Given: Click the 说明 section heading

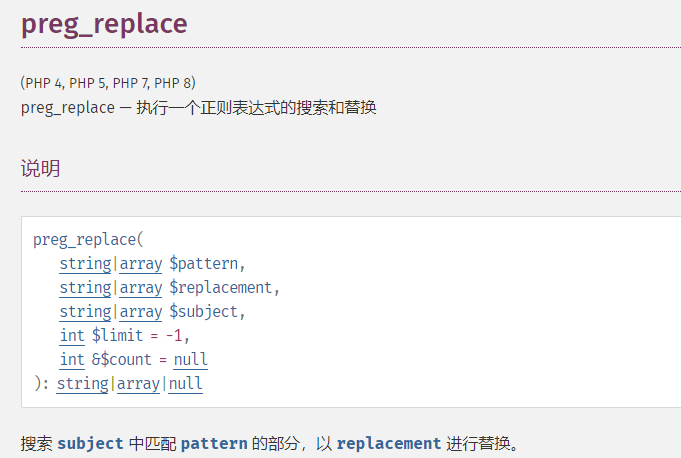Looking at the screenshot, I should click(41, 169).
